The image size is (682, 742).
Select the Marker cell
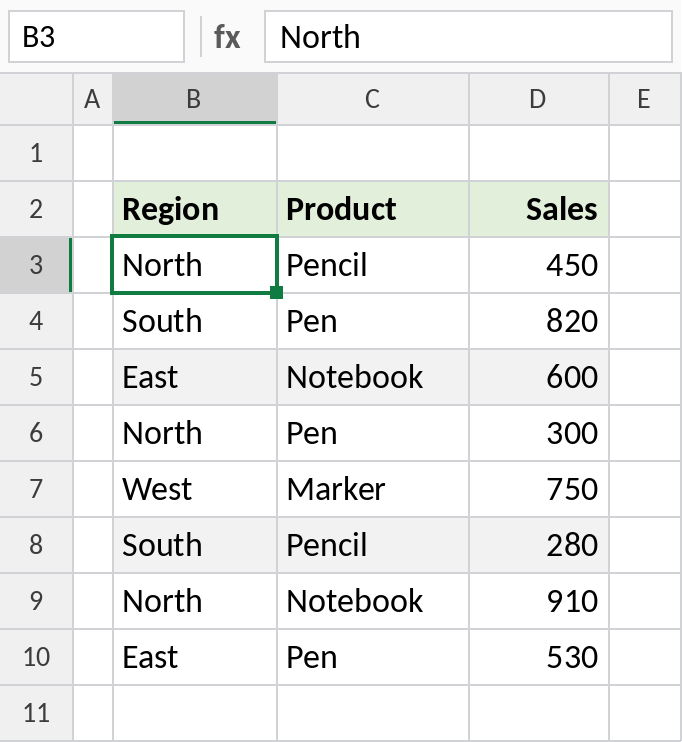373,489
